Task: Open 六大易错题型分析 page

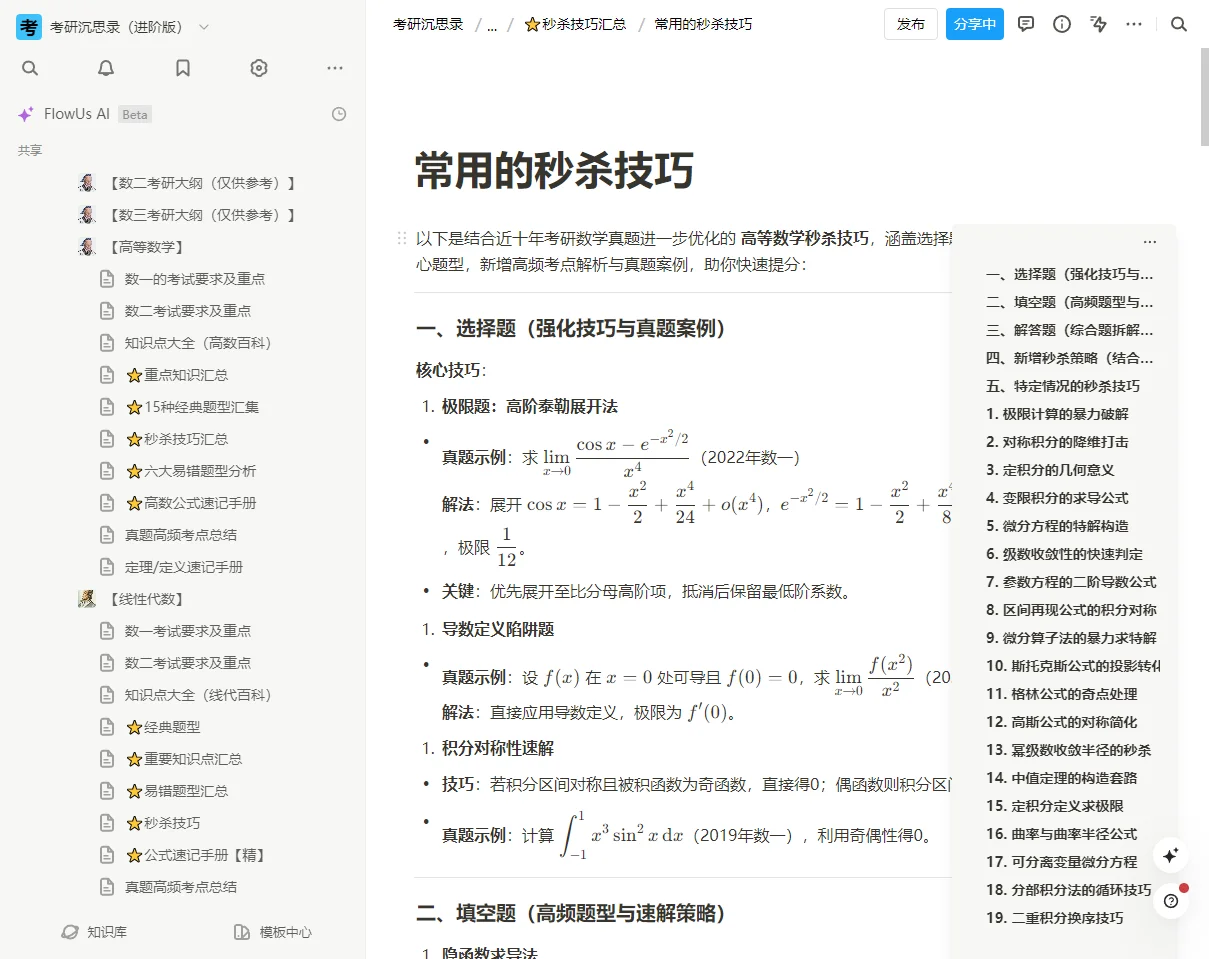Action: 190,471
